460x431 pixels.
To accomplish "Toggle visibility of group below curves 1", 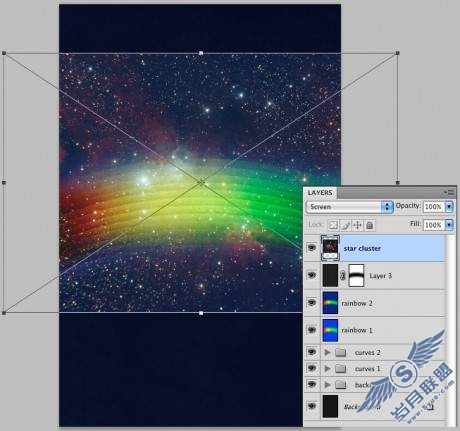I will pos(312,384).
